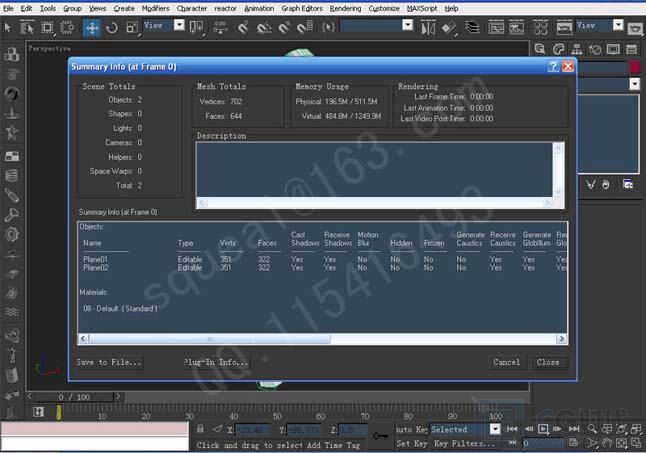Screen dimensions: 646x453
Task: Toggle Set Key animation mode
Action: (411, 444)
